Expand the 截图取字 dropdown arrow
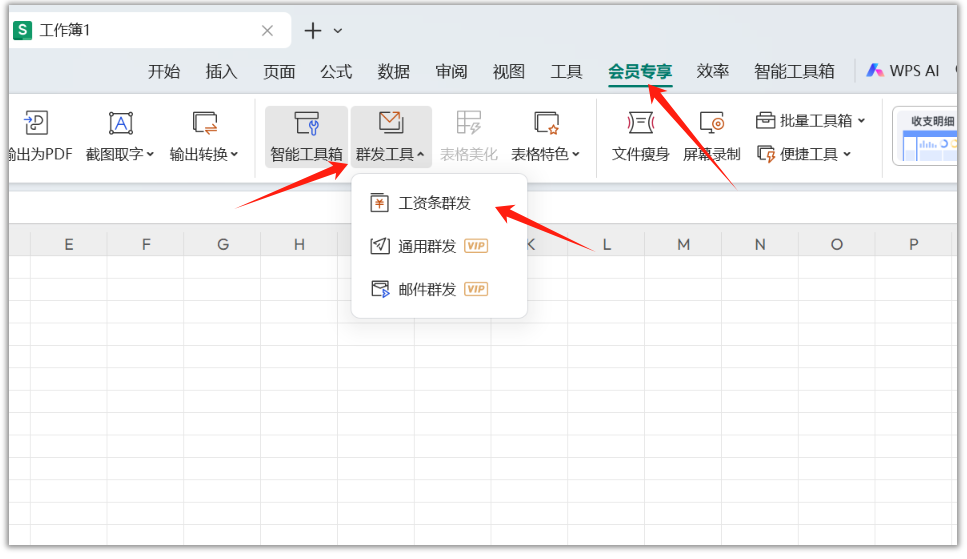Screen dimensions: 967x559 pyautogui.click(x=150, y=154)
